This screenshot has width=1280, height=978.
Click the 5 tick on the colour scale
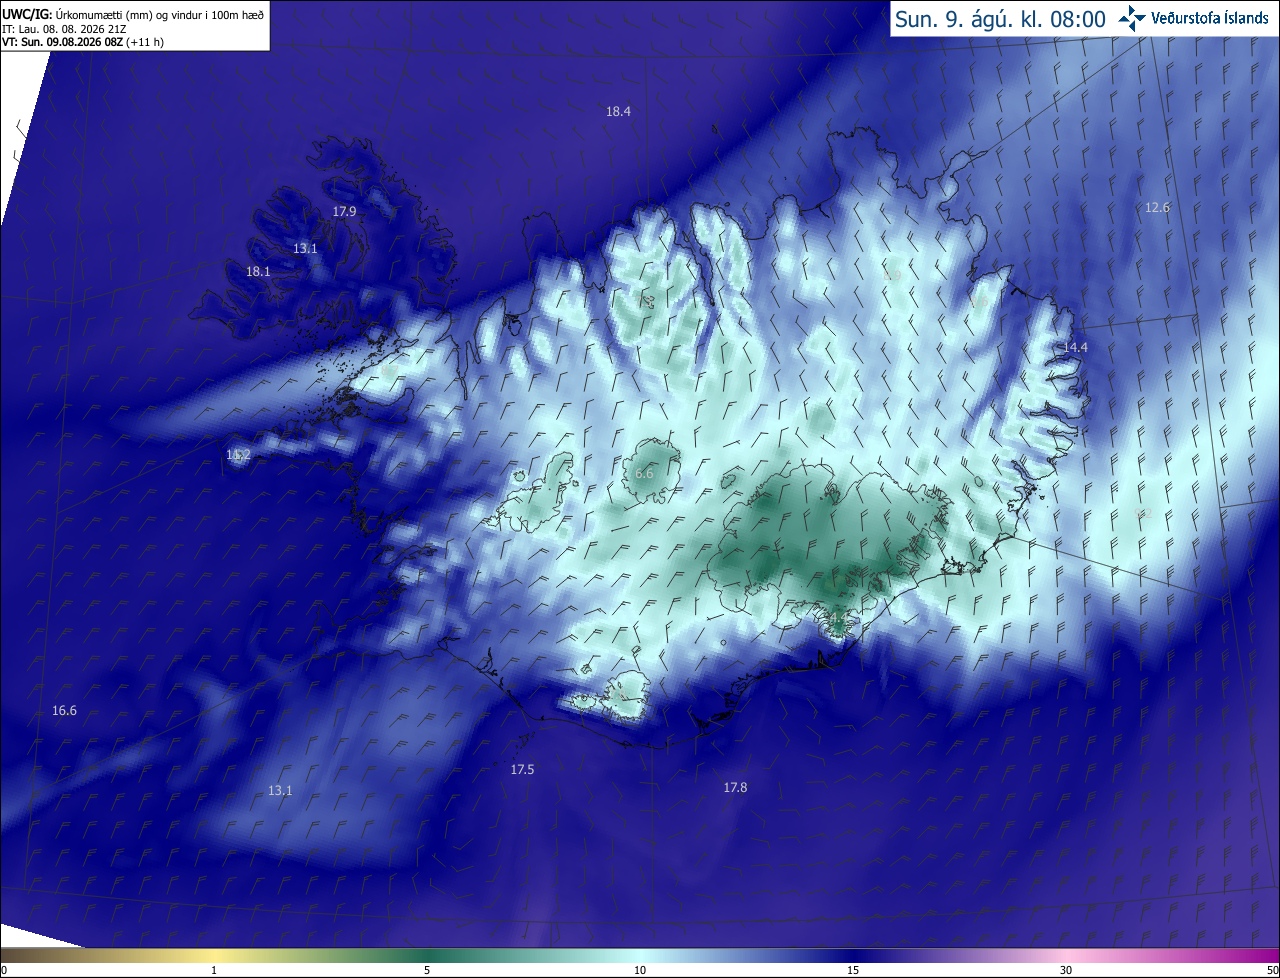427,970
